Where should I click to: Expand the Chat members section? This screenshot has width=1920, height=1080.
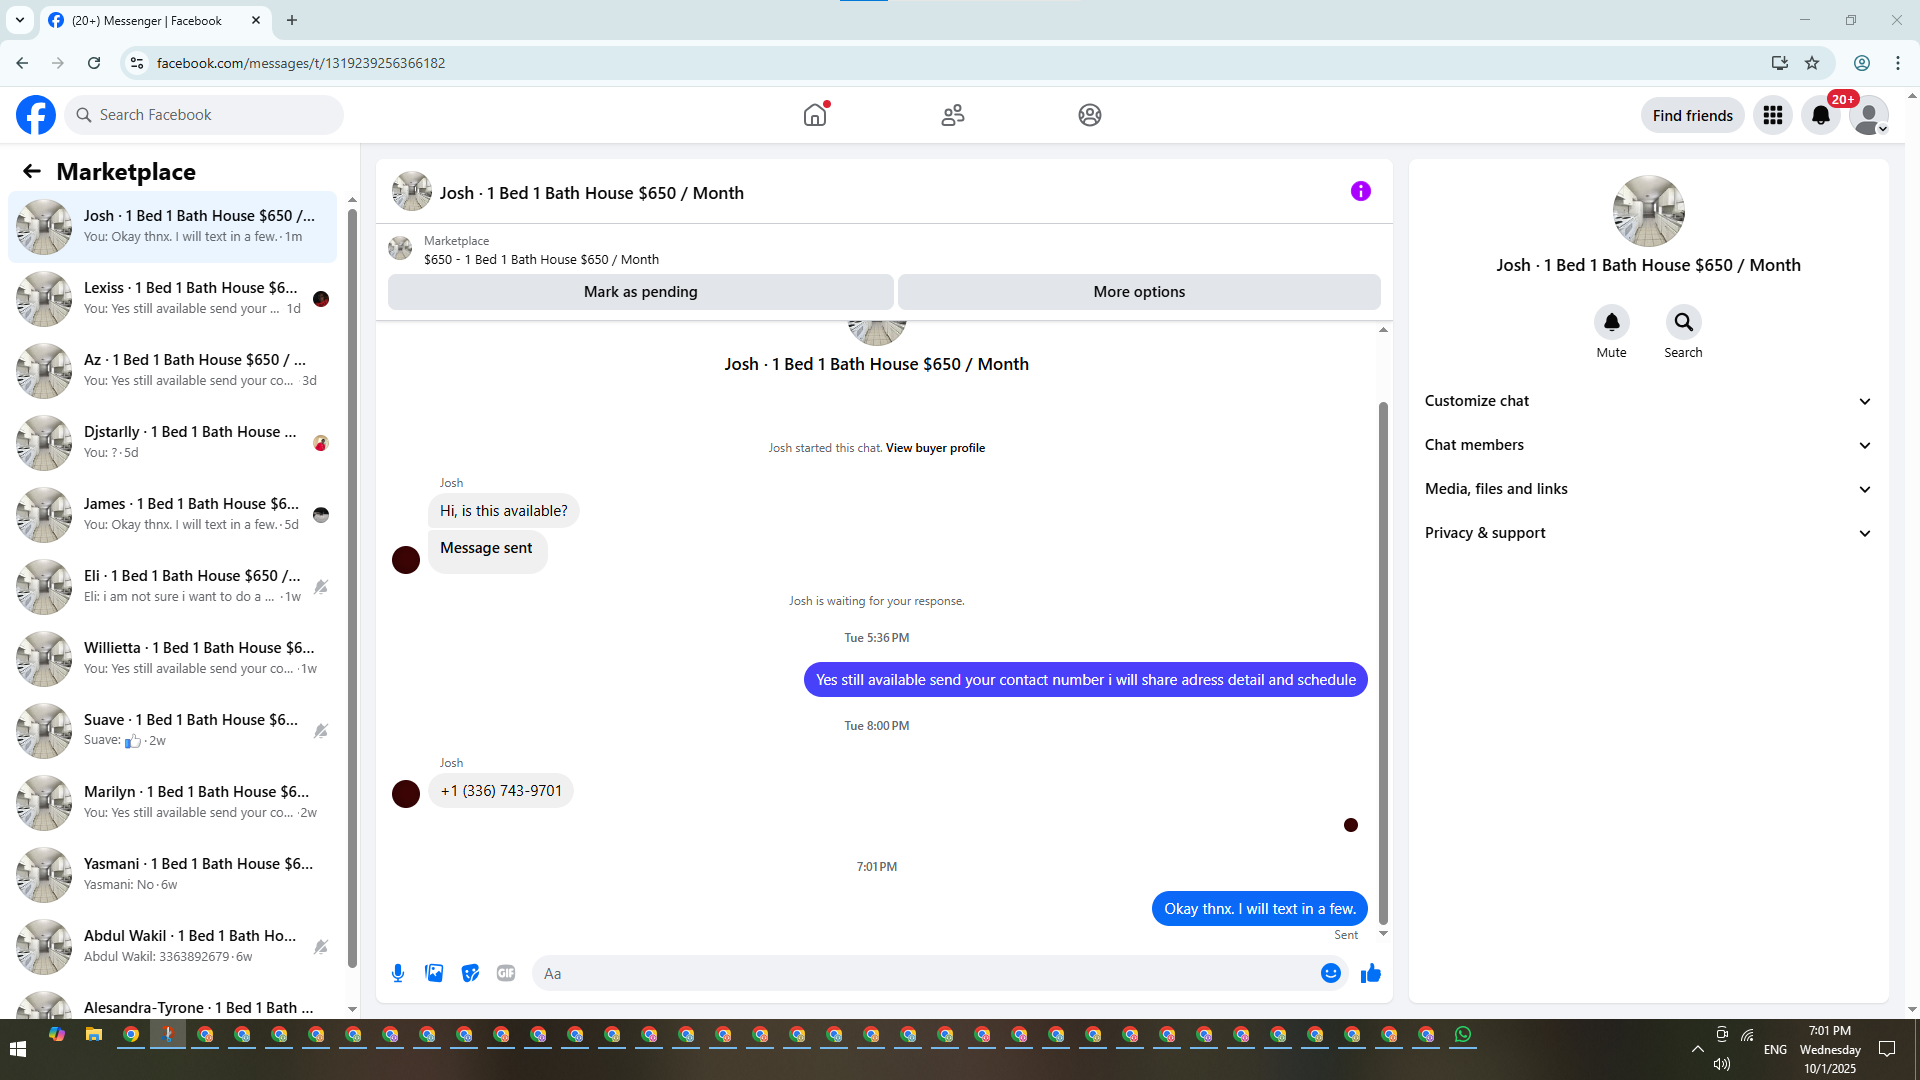pos(1649,445)
